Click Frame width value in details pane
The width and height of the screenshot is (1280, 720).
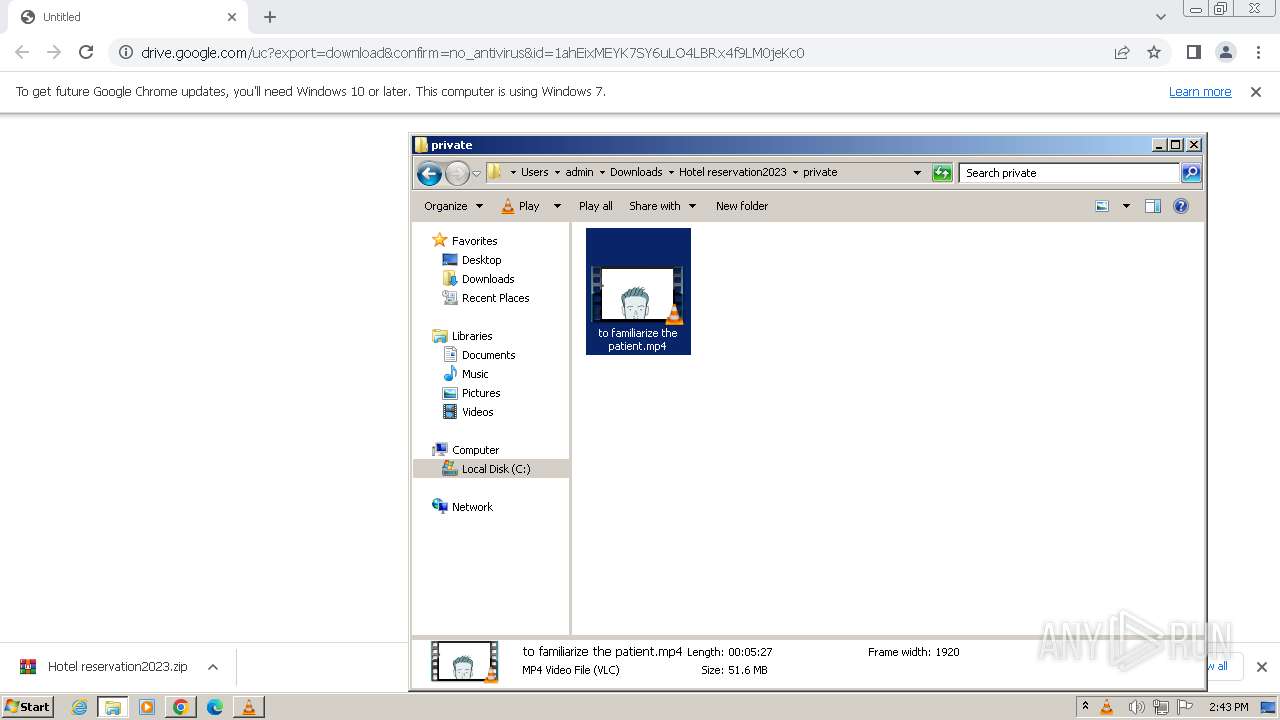947,652
